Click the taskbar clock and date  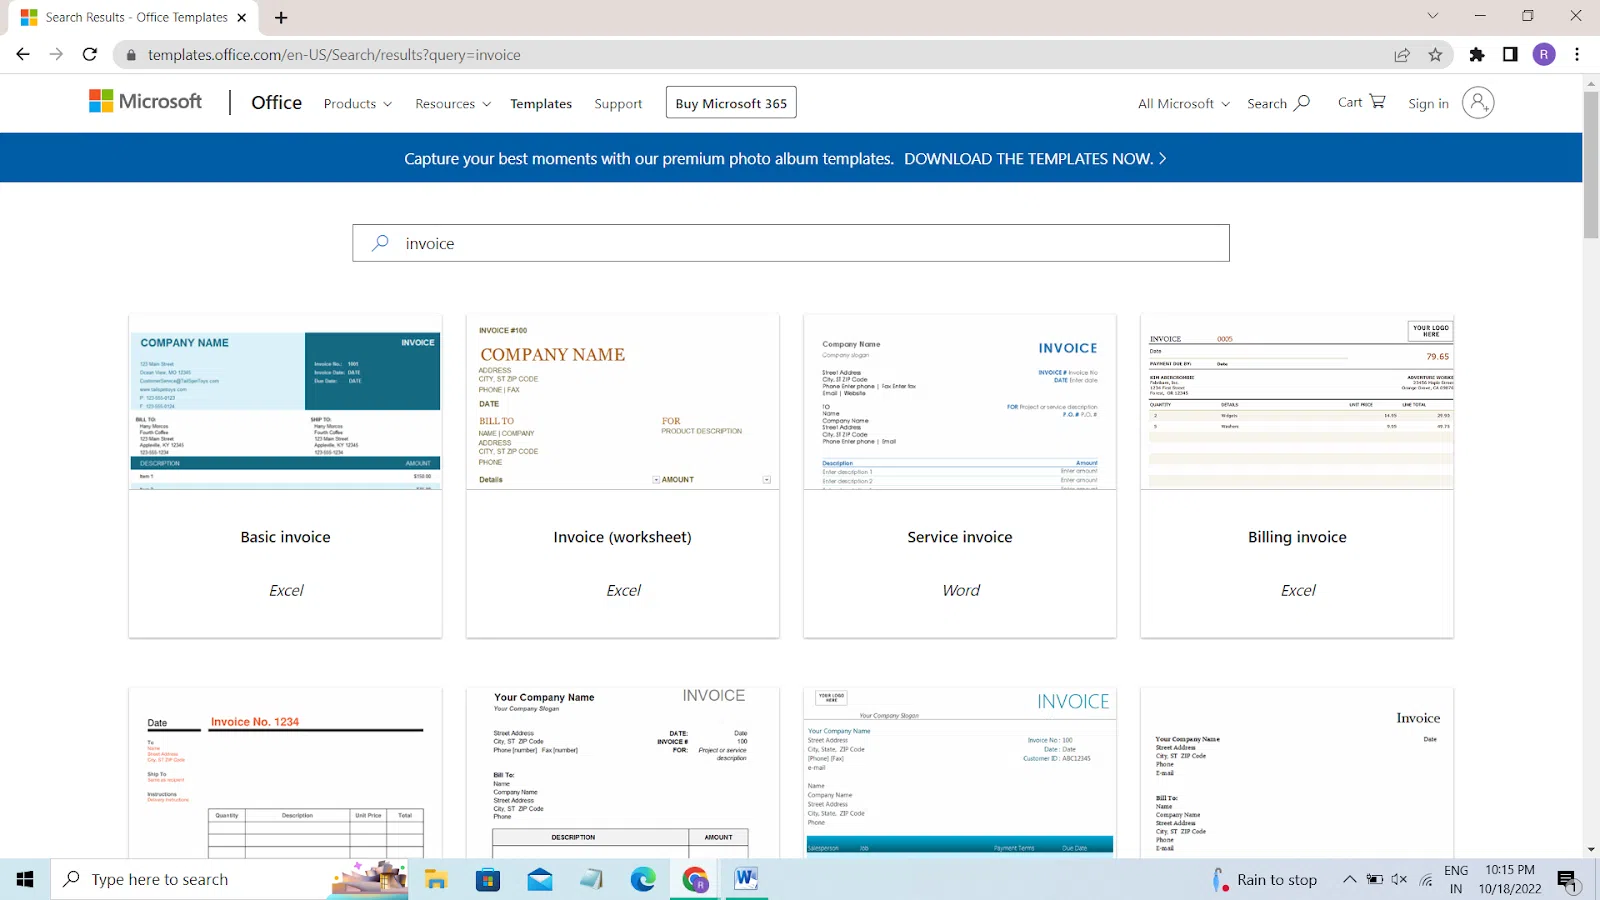[1510, 879]
